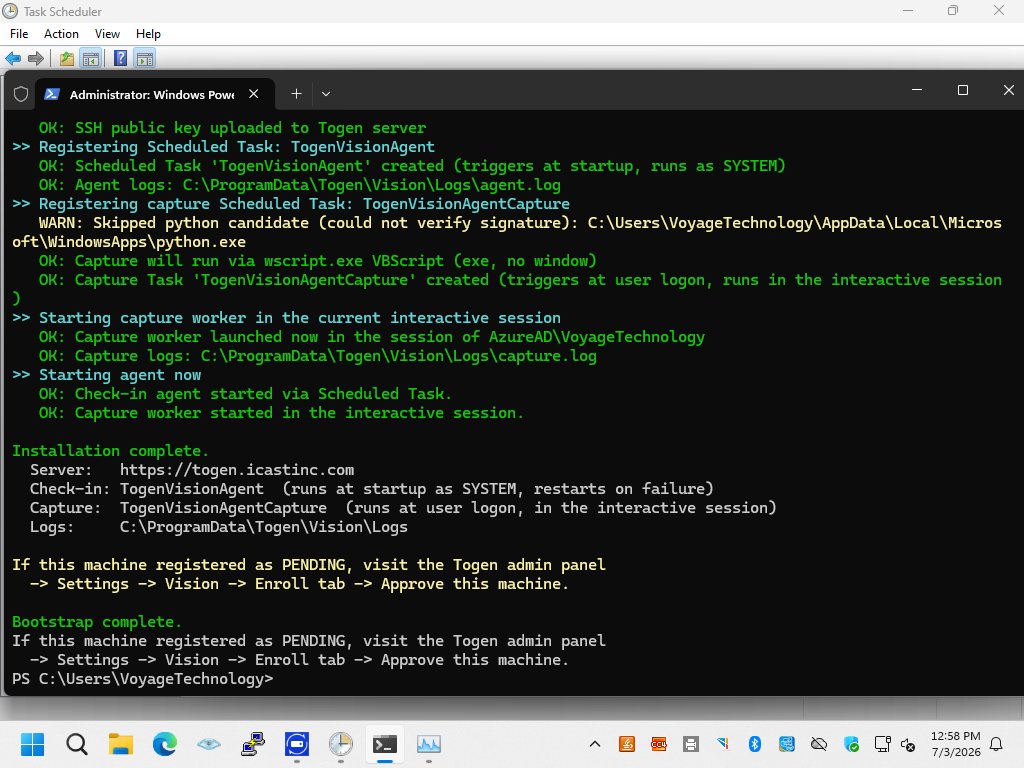Click the 'C:\ProgramData\Togen\Vision\Logs\capture.log' path text
The image size is (1024, 768).
click(398, 356)
